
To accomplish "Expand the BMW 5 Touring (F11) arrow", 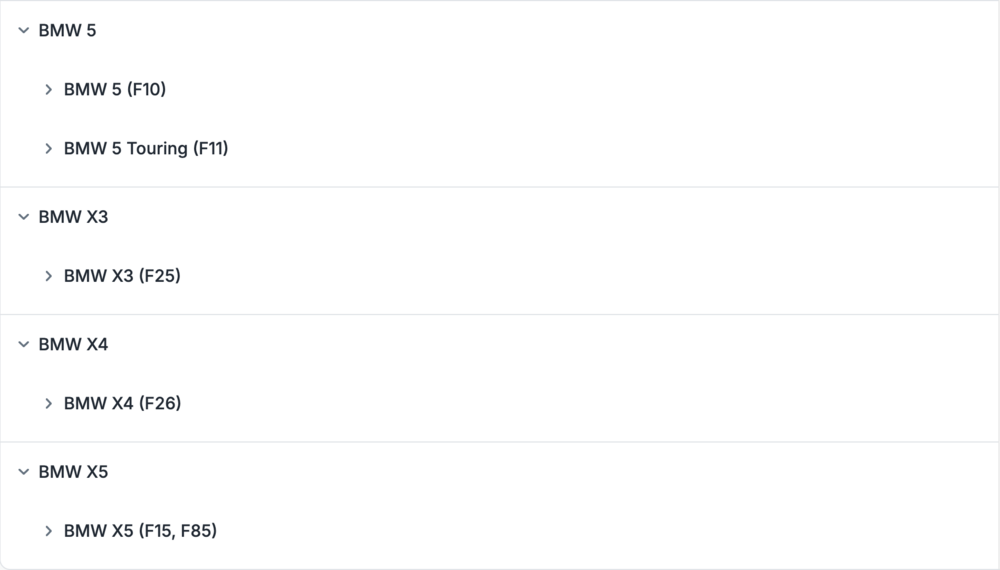I will click(x=48, y=149).
